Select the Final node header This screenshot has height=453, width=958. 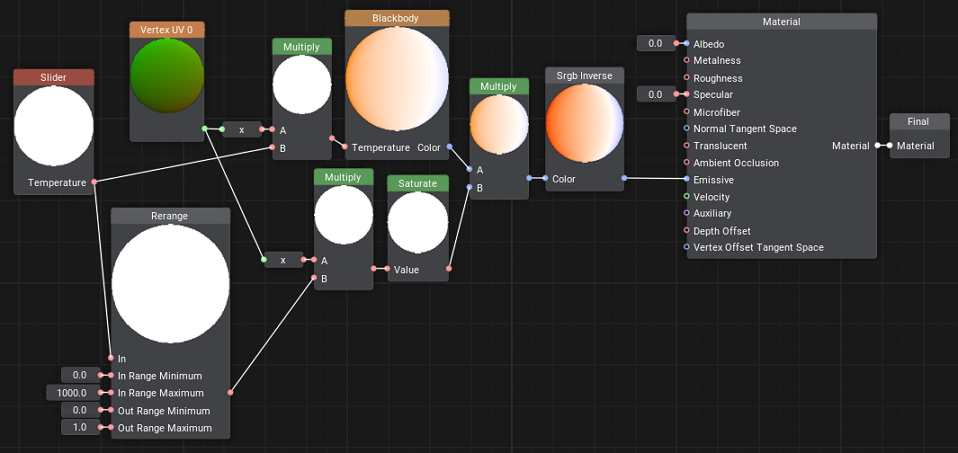[917, 122]
